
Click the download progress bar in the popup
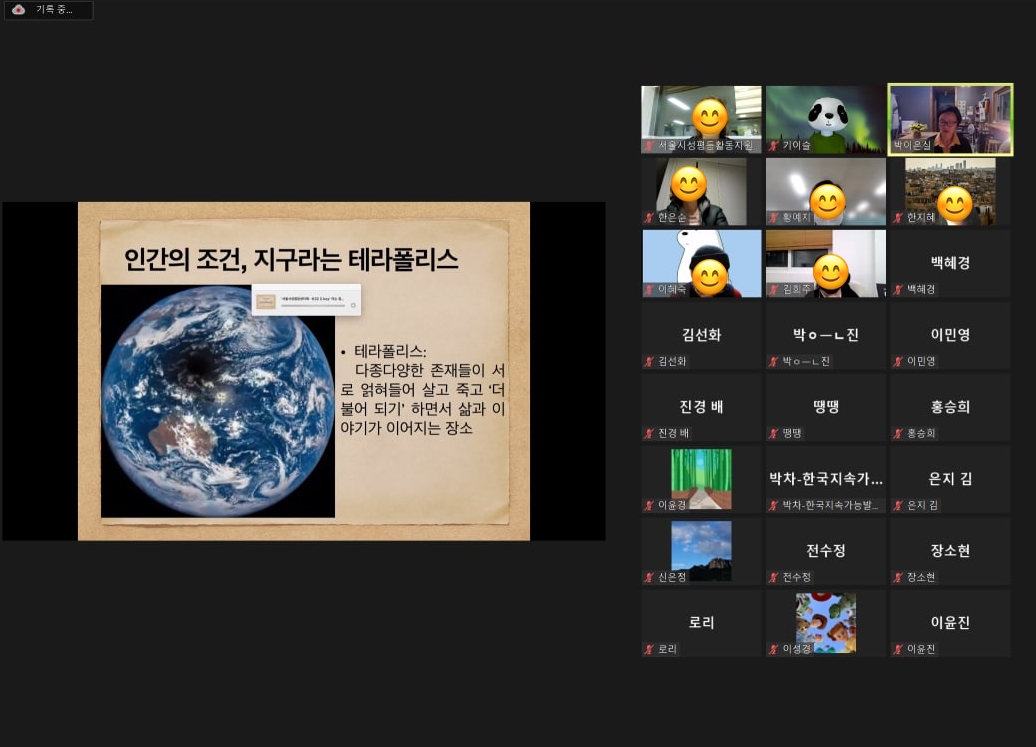pos(313,306)
